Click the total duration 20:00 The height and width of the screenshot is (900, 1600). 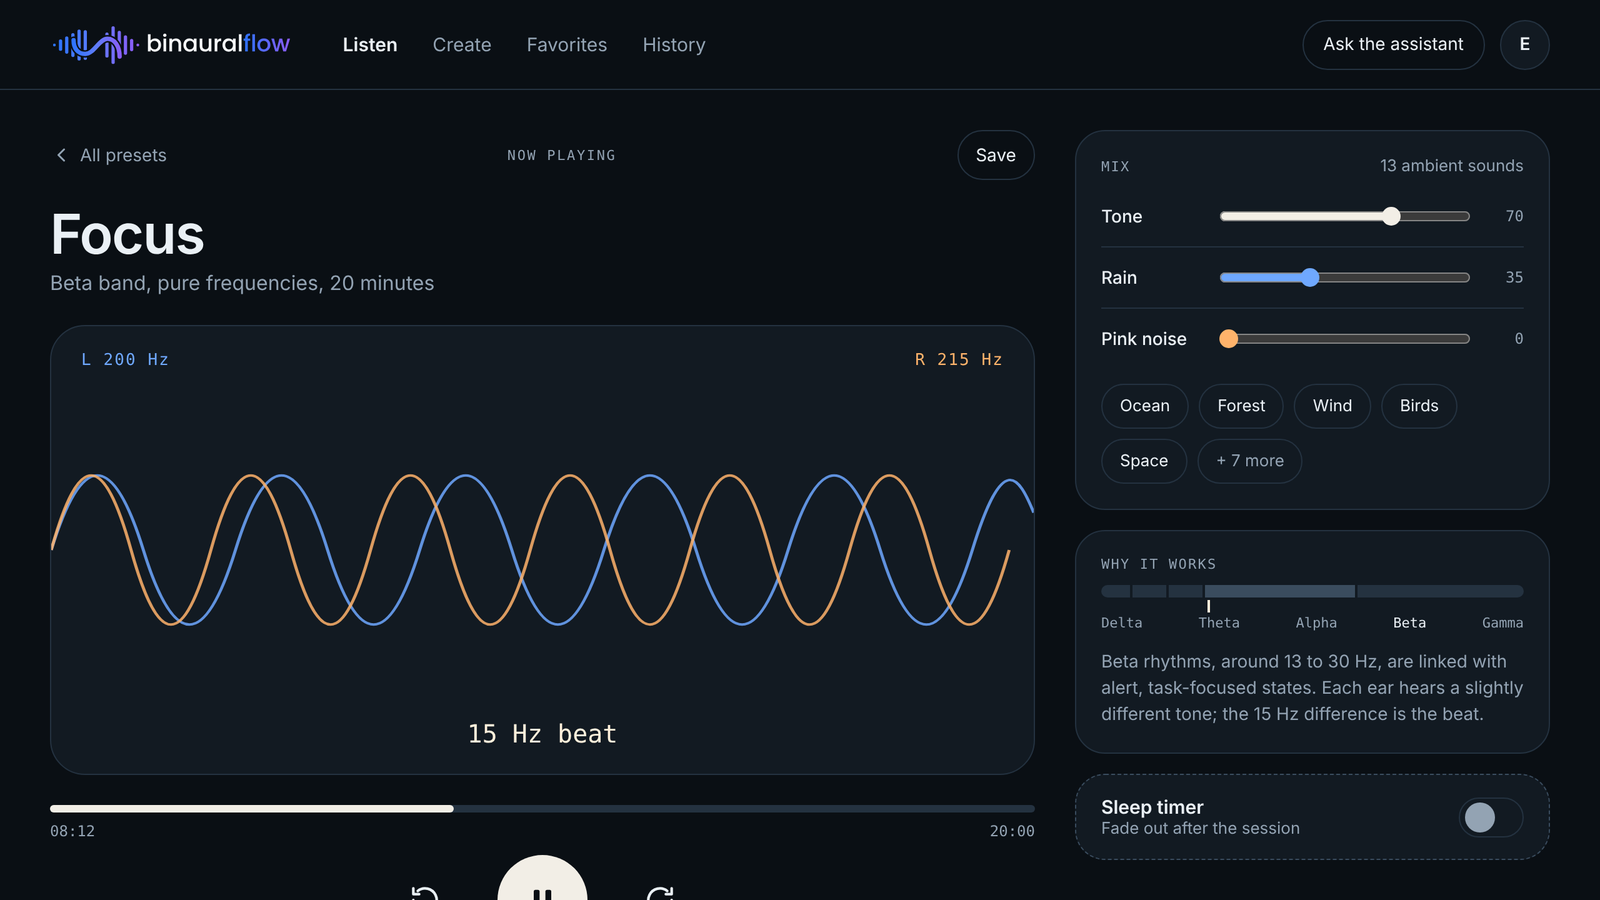coord(1012,831)
